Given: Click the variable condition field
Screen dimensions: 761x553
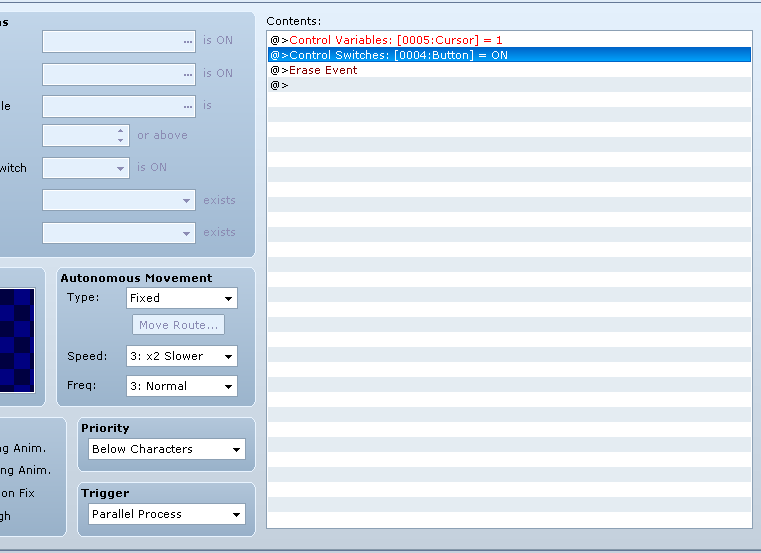Looking at the screenshot, I should pyautogui.click(x=119, y=106).
